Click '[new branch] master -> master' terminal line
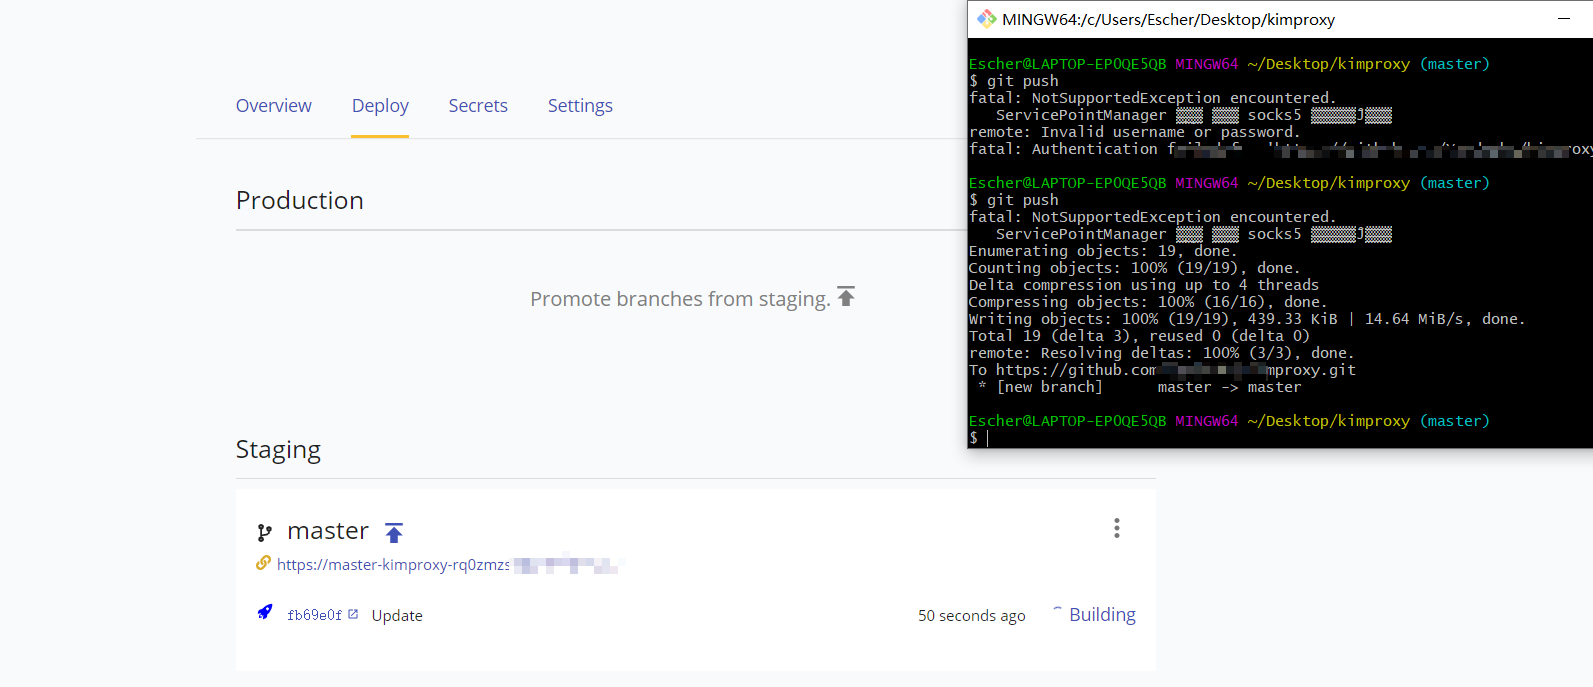This screenshot has width=1593, height=687. click(1140, 387)
